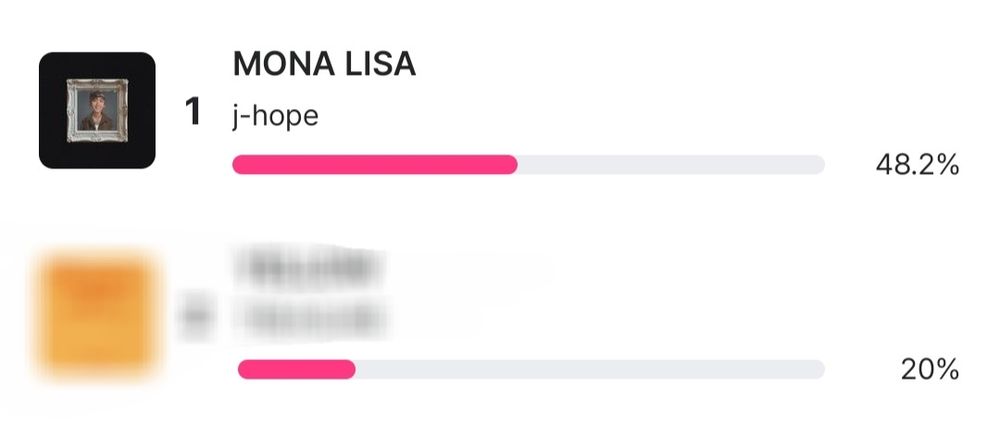Click the MONA LISA song title
The width and height of the screenshot is (1000, 423).
(x=324, y=64)
